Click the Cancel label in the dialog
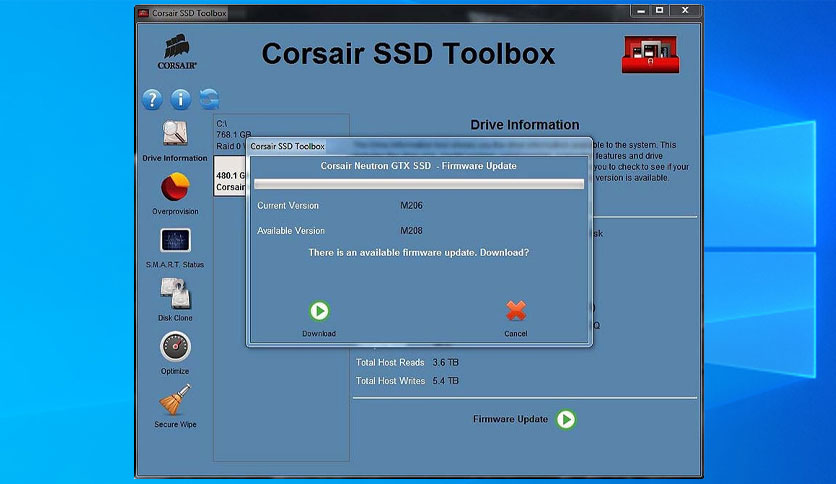 click(x=516, y=334)
